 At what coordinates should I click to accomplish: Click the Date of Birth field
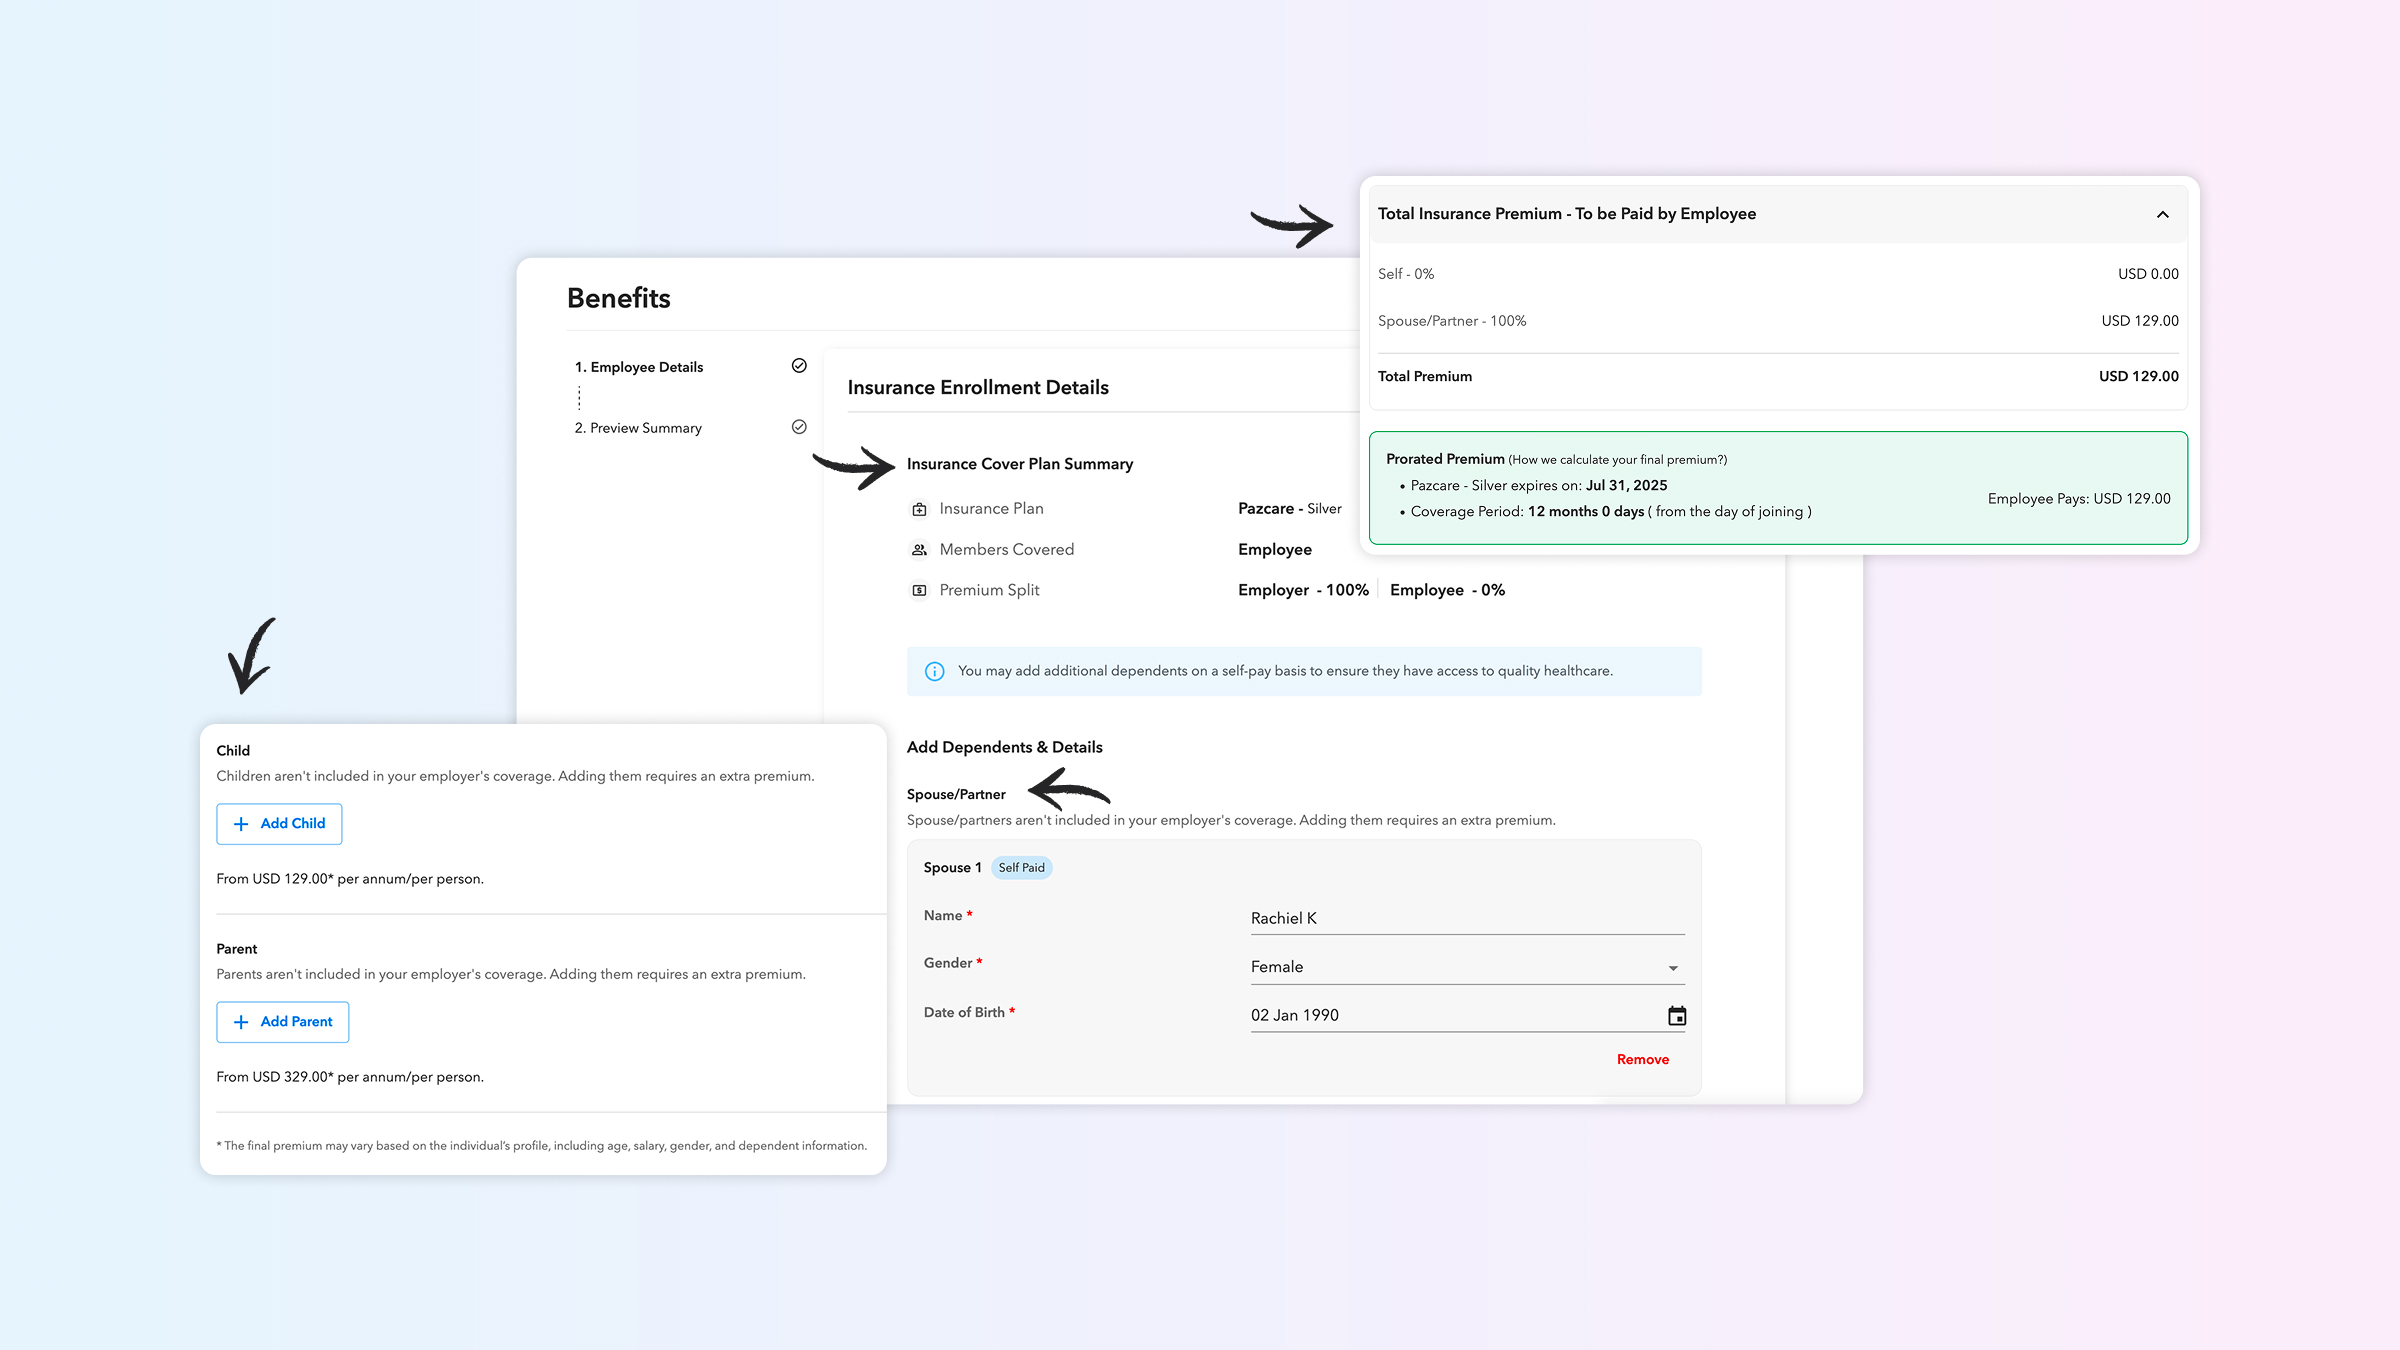pyautogui.click(x=1450, y=1015)
